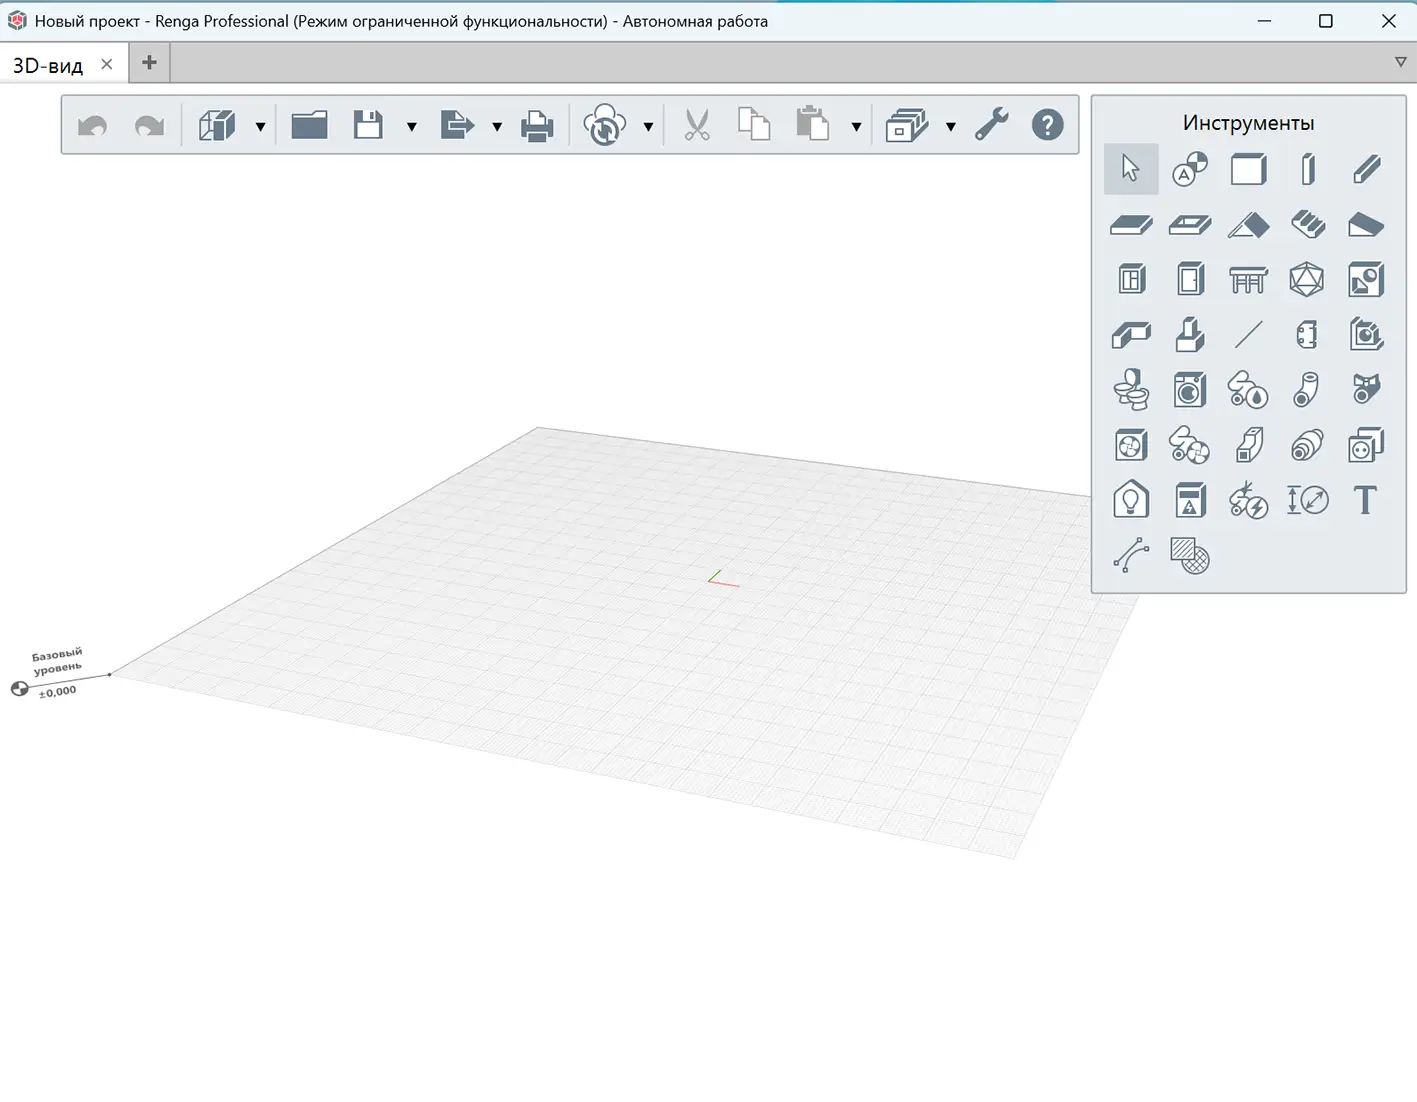Viewport: 1417px width, 1102px height.
Task: Select the Opening tool
Action: pyautogui.click(x=1190, y=225)
